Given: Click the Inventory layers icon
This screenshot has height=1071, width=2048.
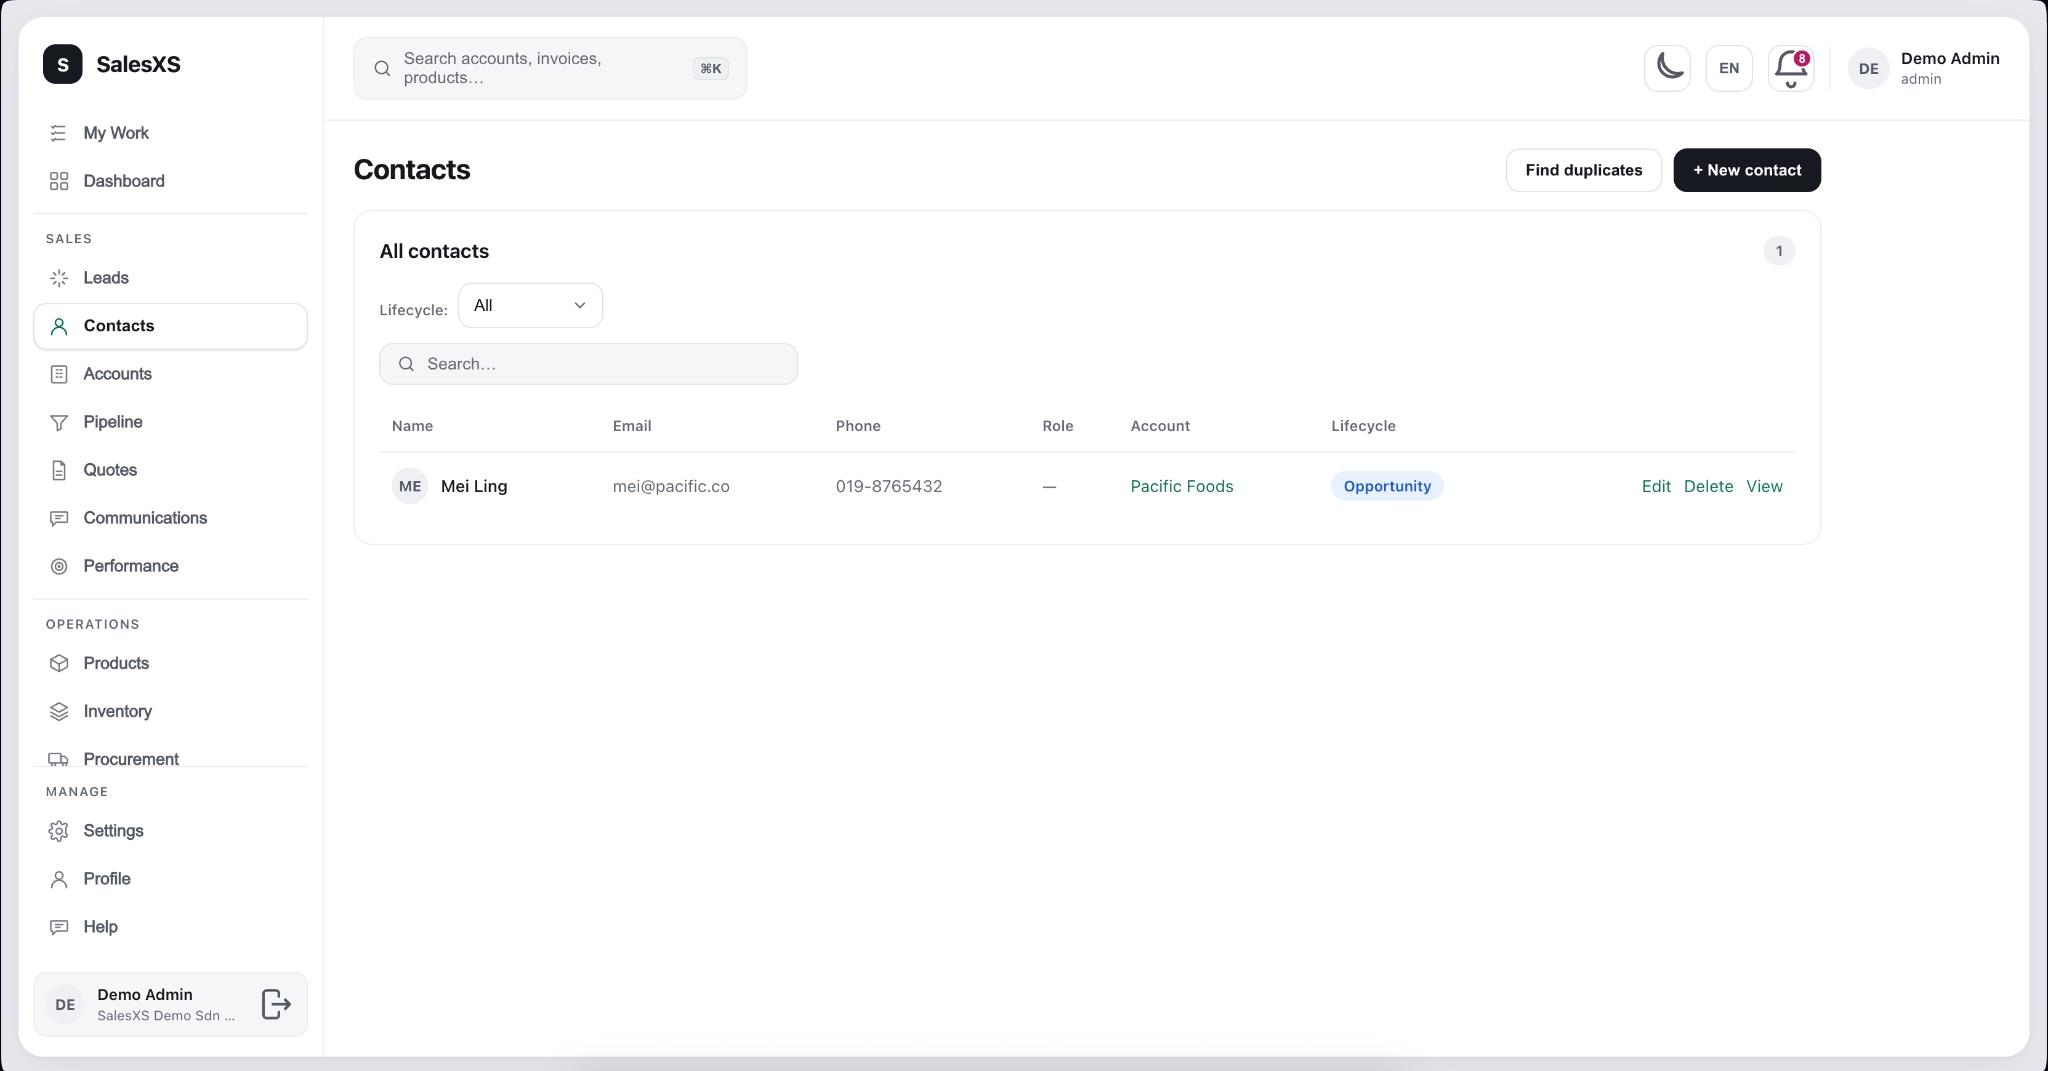Looking at the screenshot, I should point(59,711).
